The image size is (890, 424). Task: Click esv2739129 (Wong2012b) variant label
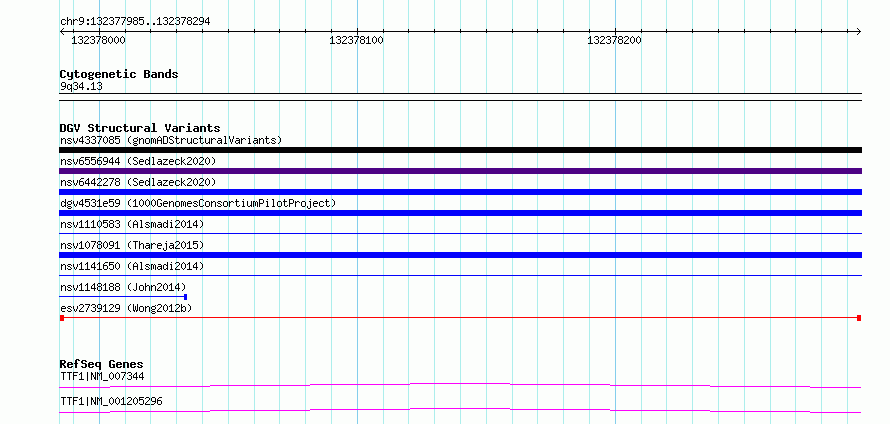(126, 308)
